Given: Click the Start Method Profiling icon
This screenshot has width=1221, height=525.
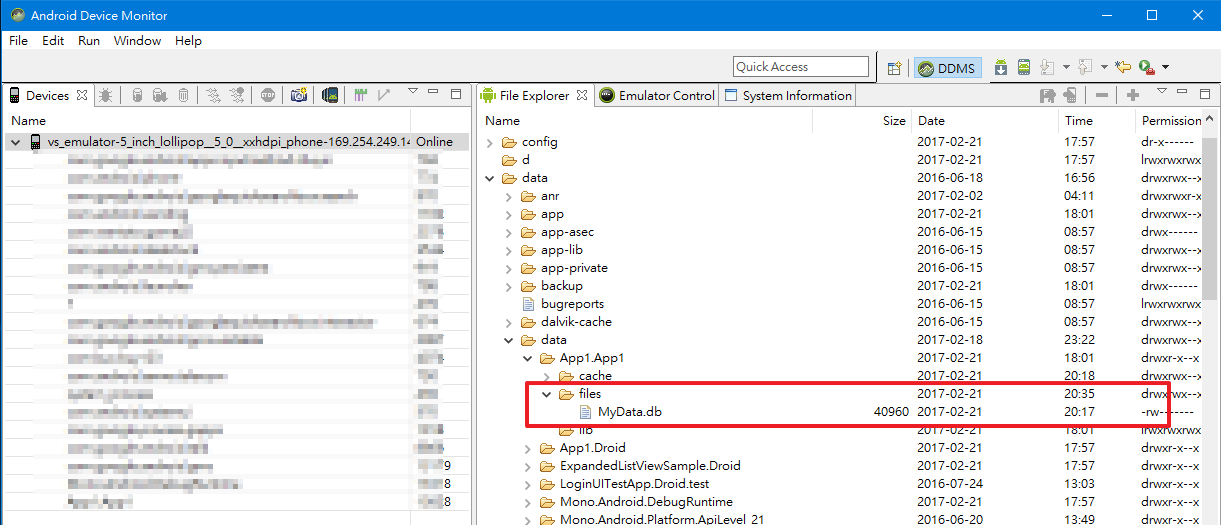Looking at the screenshot, I should click(237, 96).
